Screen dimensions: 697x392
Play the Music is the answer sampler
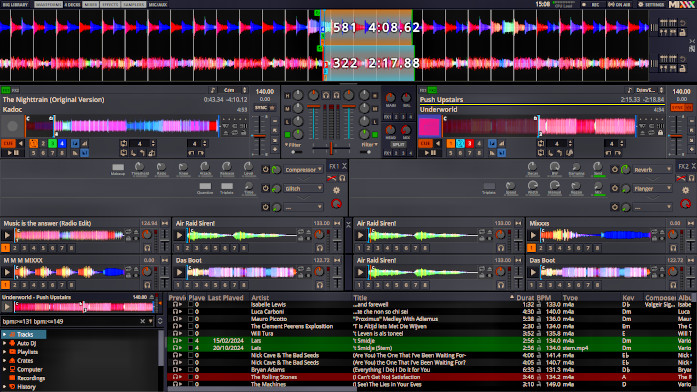tap(7, 235)
